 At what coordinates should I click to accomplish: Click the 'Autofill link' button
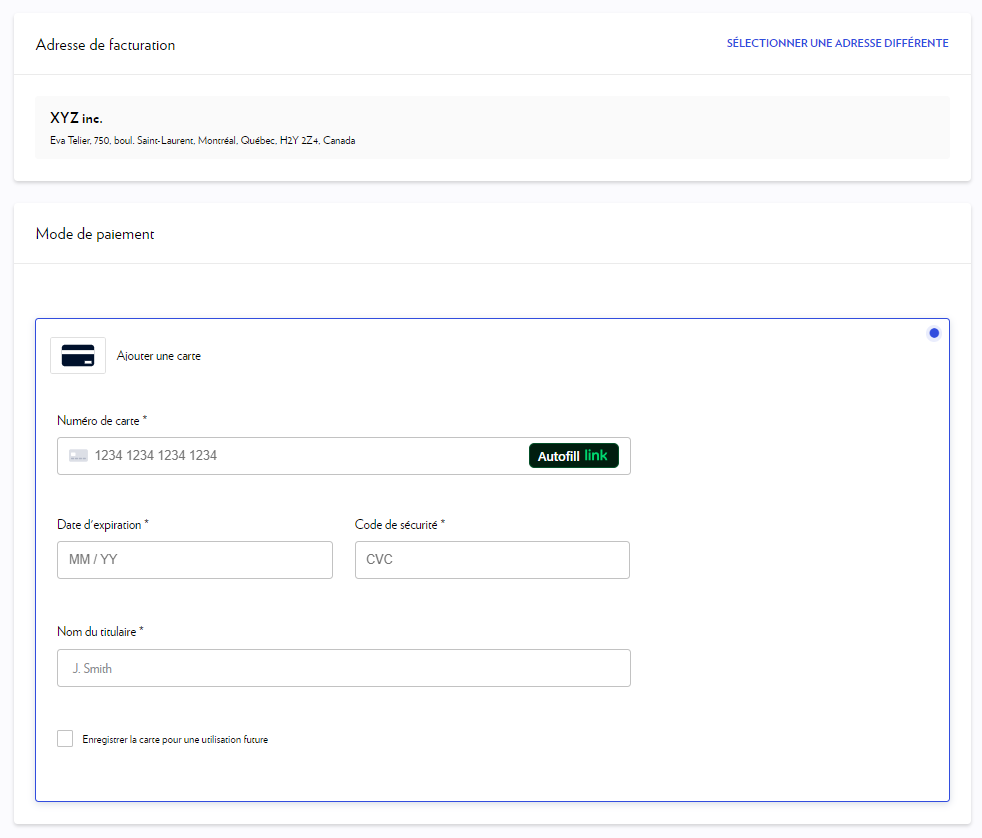pyautogui.click(x=574, y=455)
